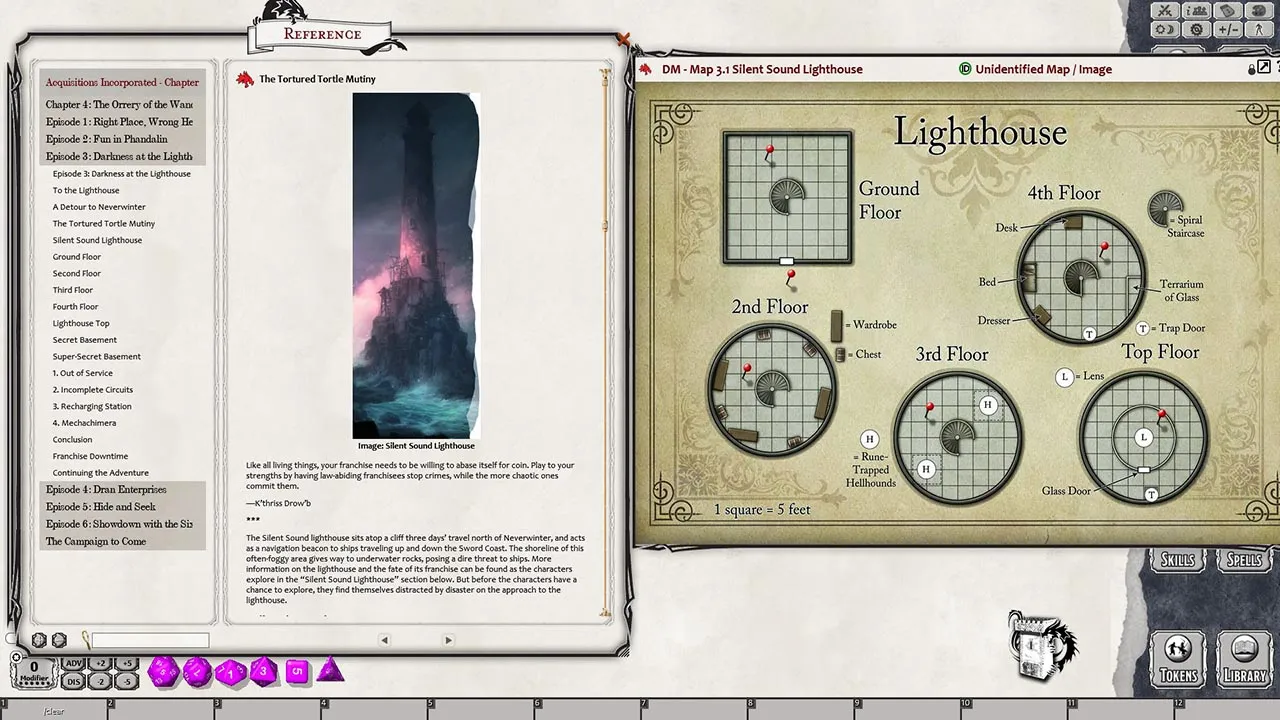Toggle the +2 modifier button
The image size is (1280, 720).
pyautogui.click(x=100, y=664)
